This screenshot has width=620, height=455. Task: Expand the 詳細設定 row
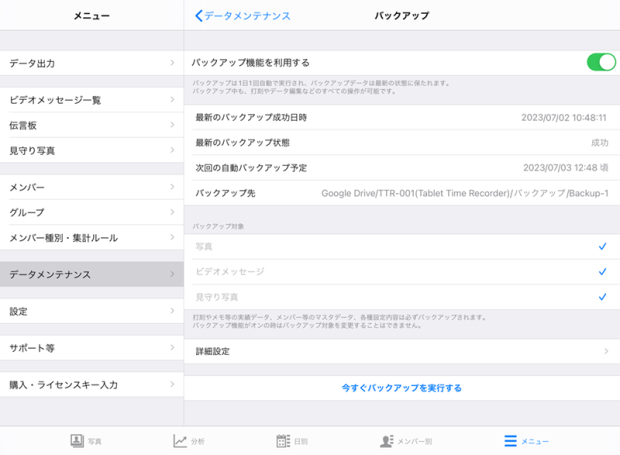click(401, 351)
